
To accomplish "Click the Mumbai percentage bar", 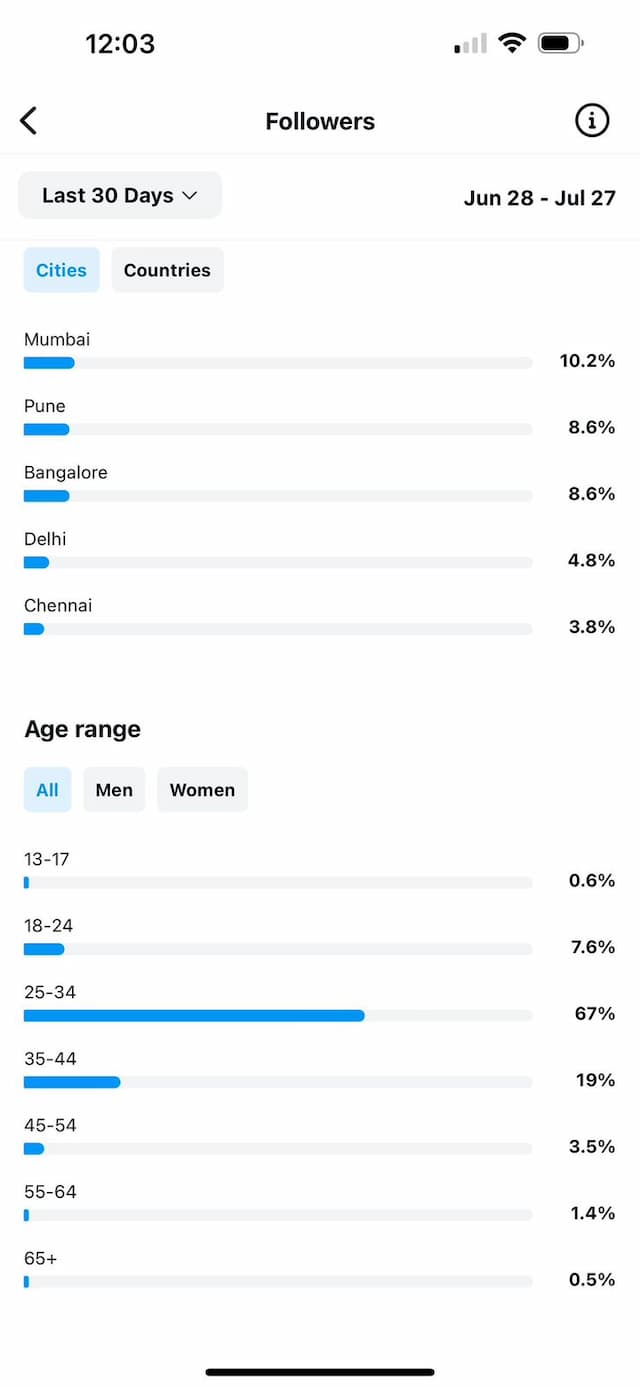I will coord(278,363).
